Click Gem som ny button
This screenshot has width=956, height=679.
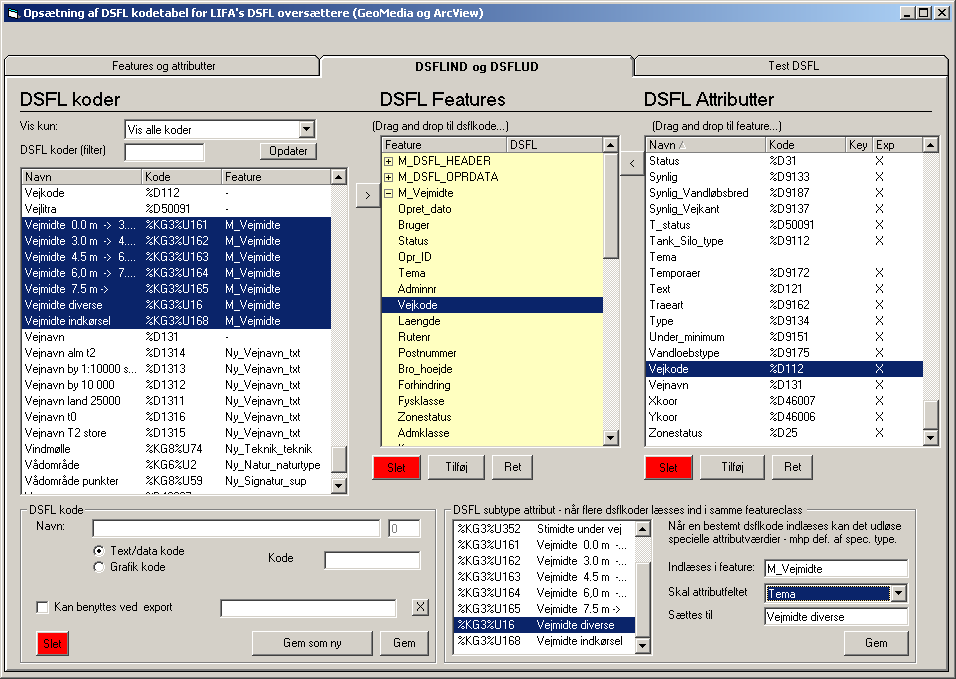[x=311, y=643]
